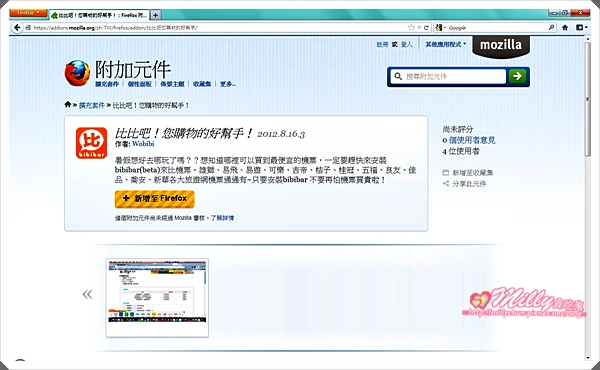This screenshot has width=600, height=370.
Task: Open the orange Firefox menu button
Action: 28,13
